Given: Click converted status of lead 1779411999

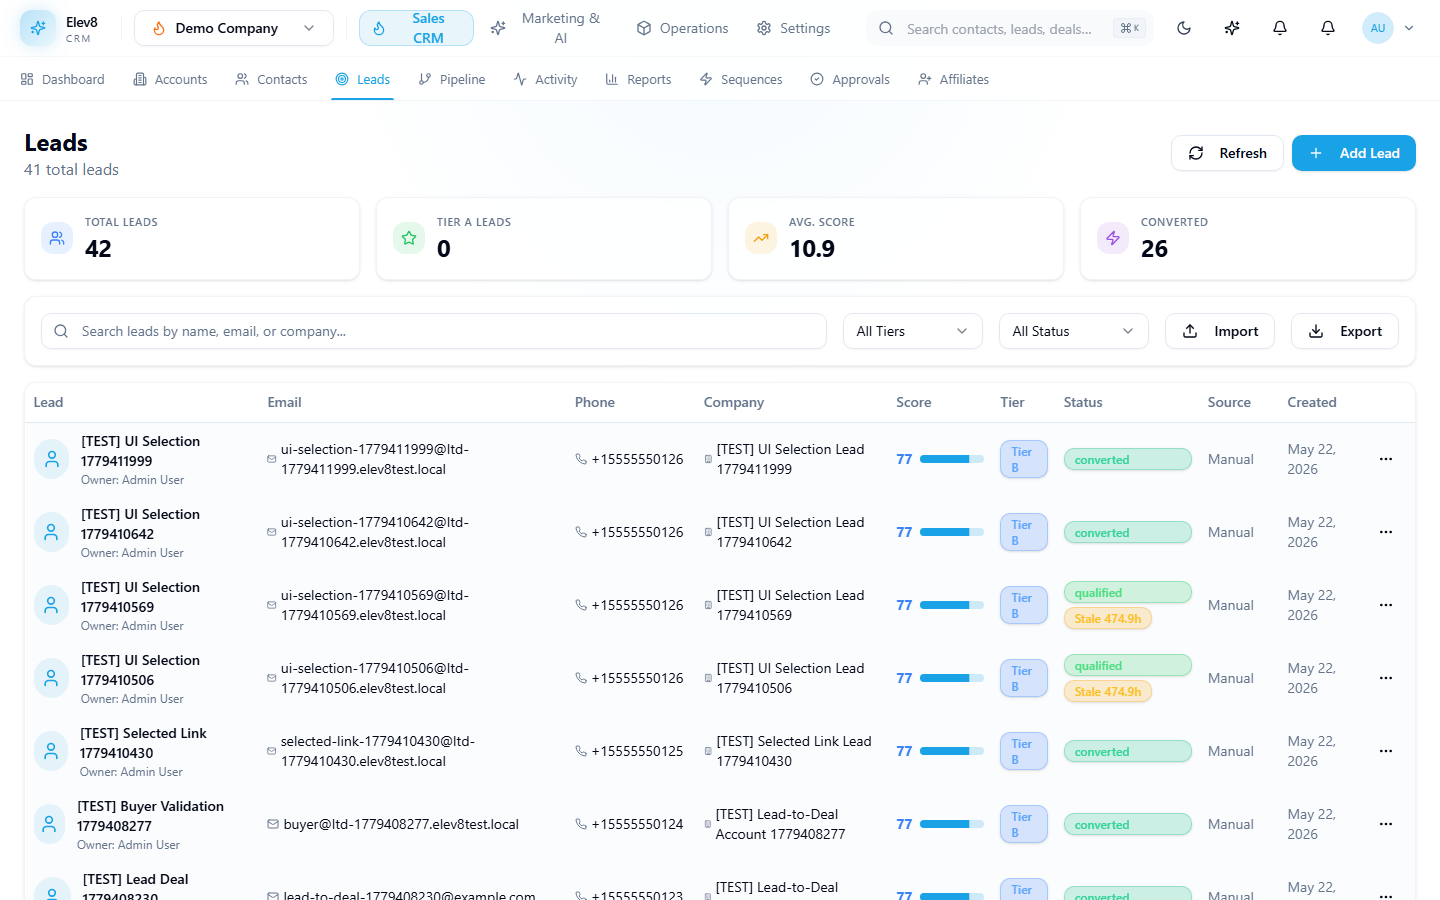Looking at the screenshot, I should pyautogui.click(x=1127, y=459).
